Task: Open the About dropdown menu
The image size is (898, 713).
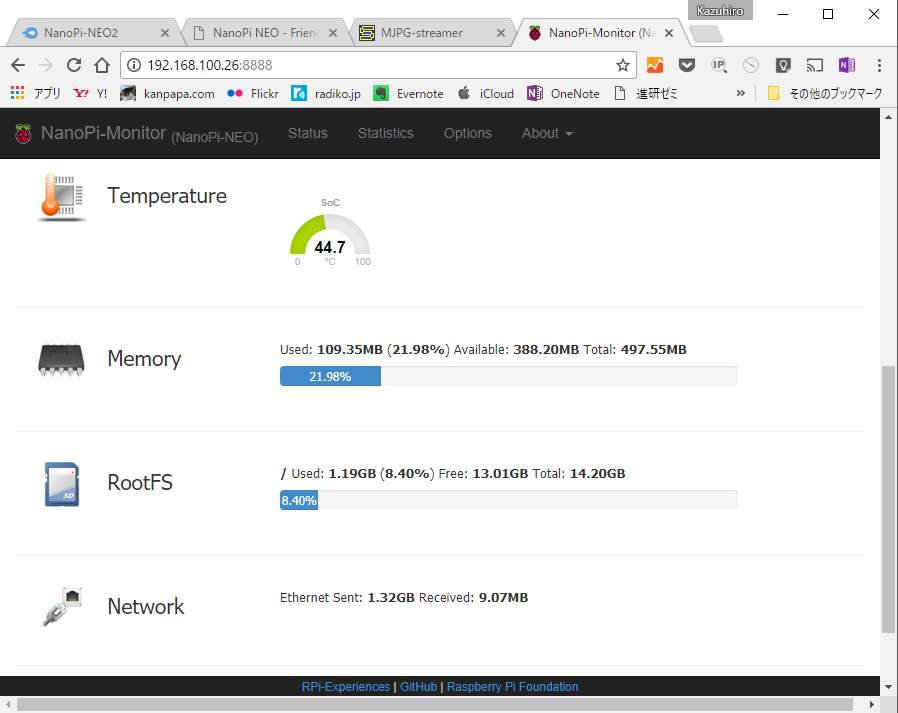Action: [546, 132]
